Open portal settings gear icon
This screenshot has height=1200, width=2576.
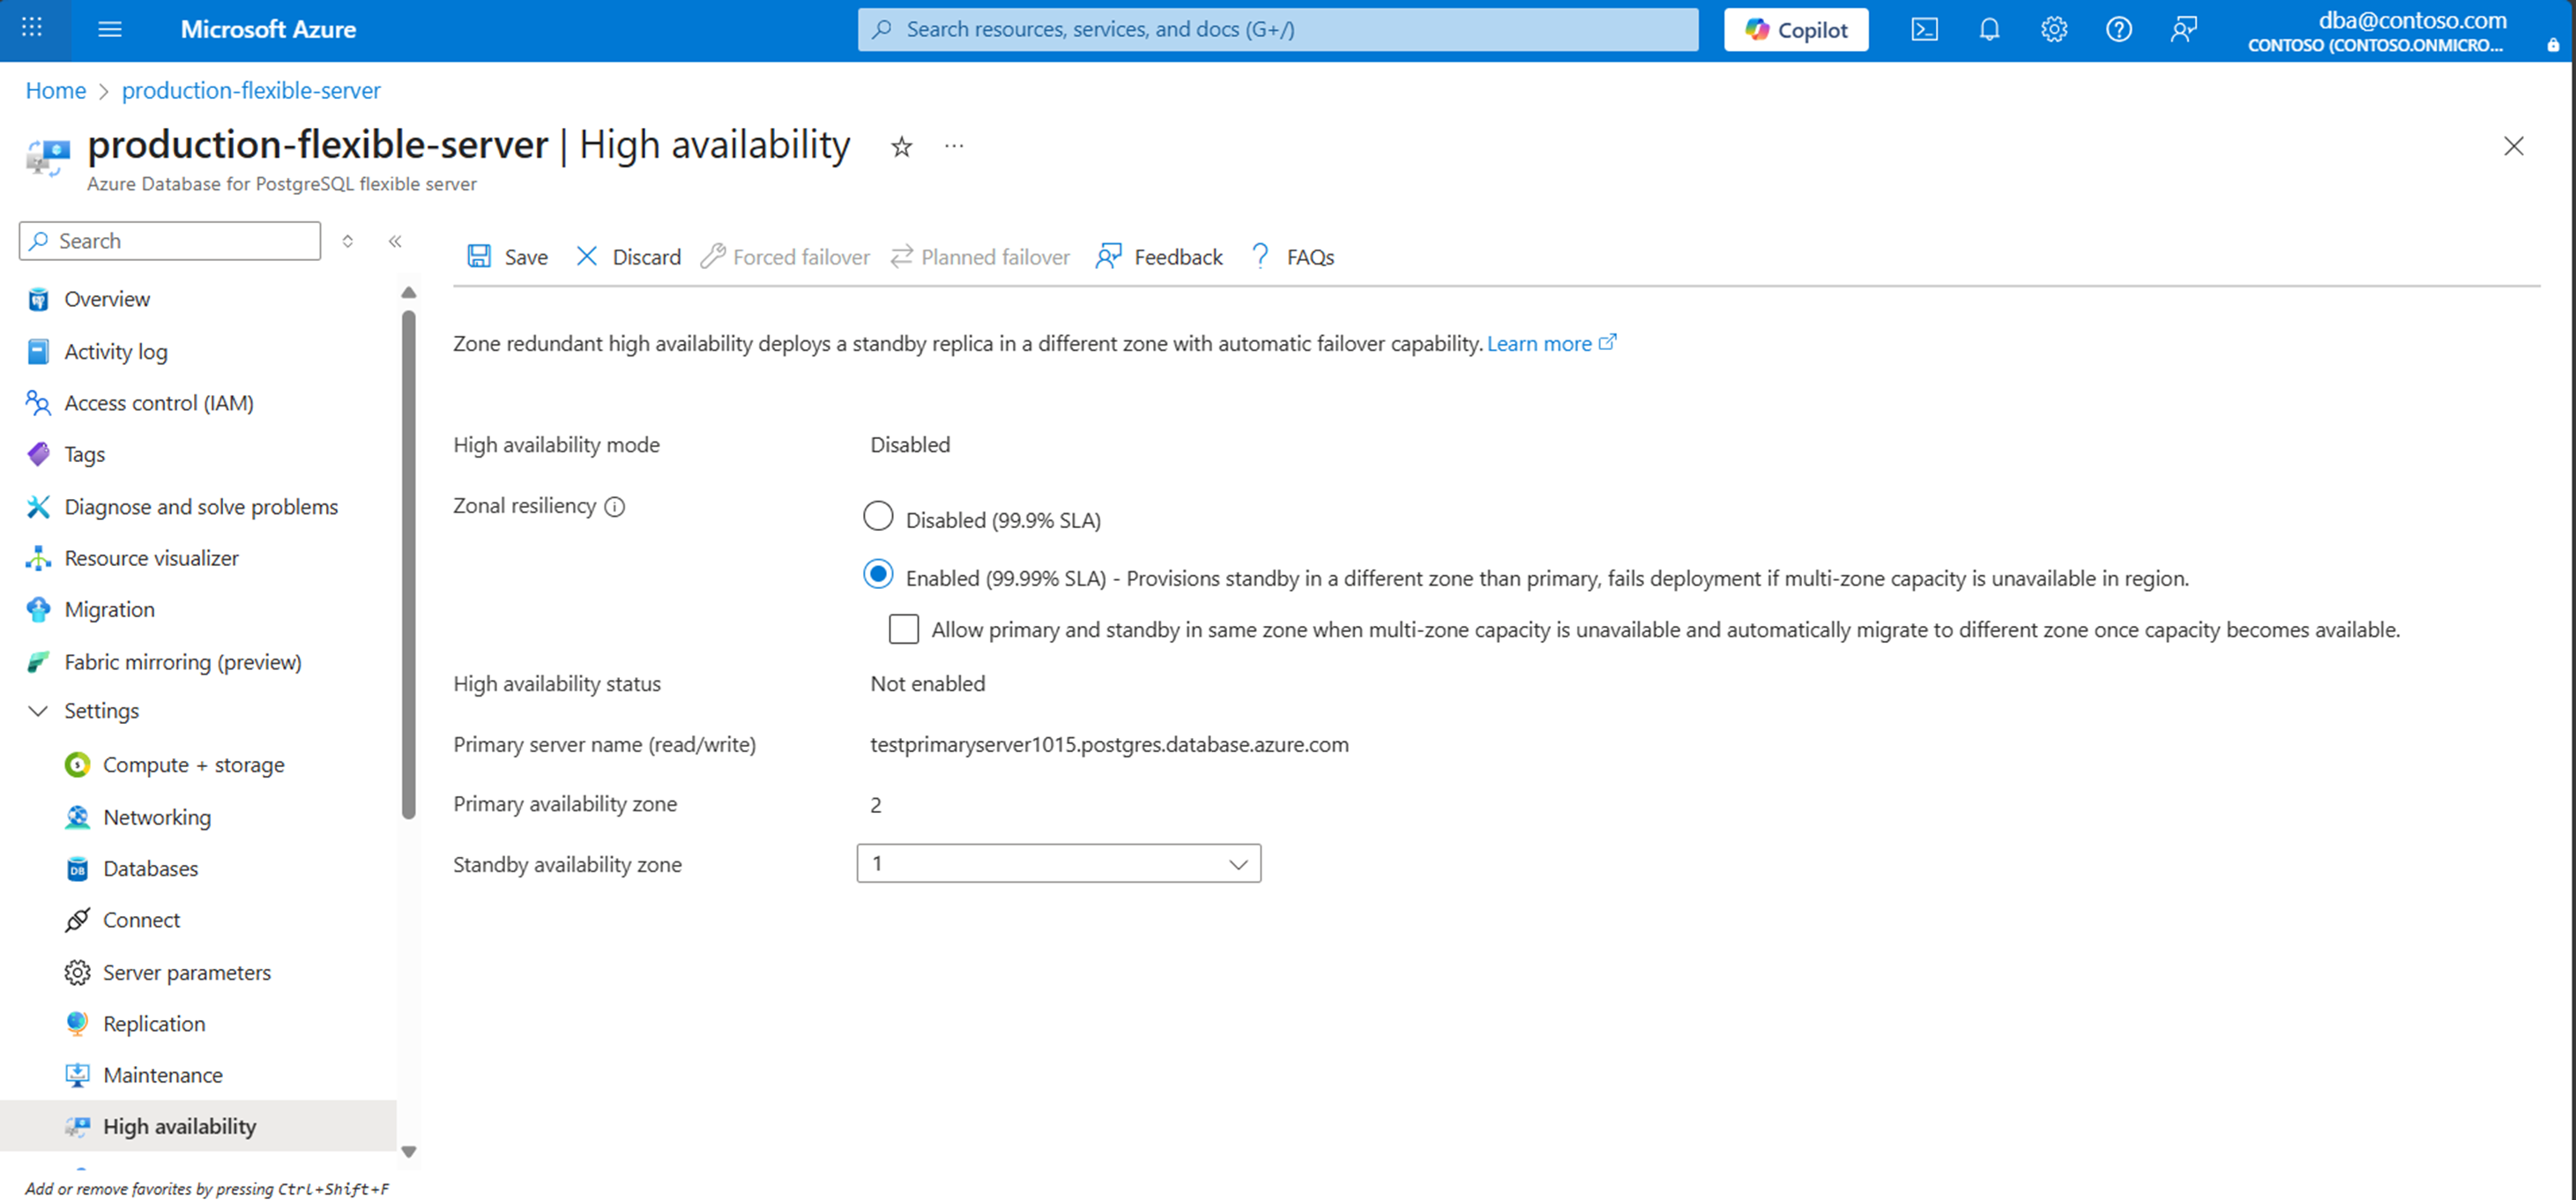coord(2054,29)
